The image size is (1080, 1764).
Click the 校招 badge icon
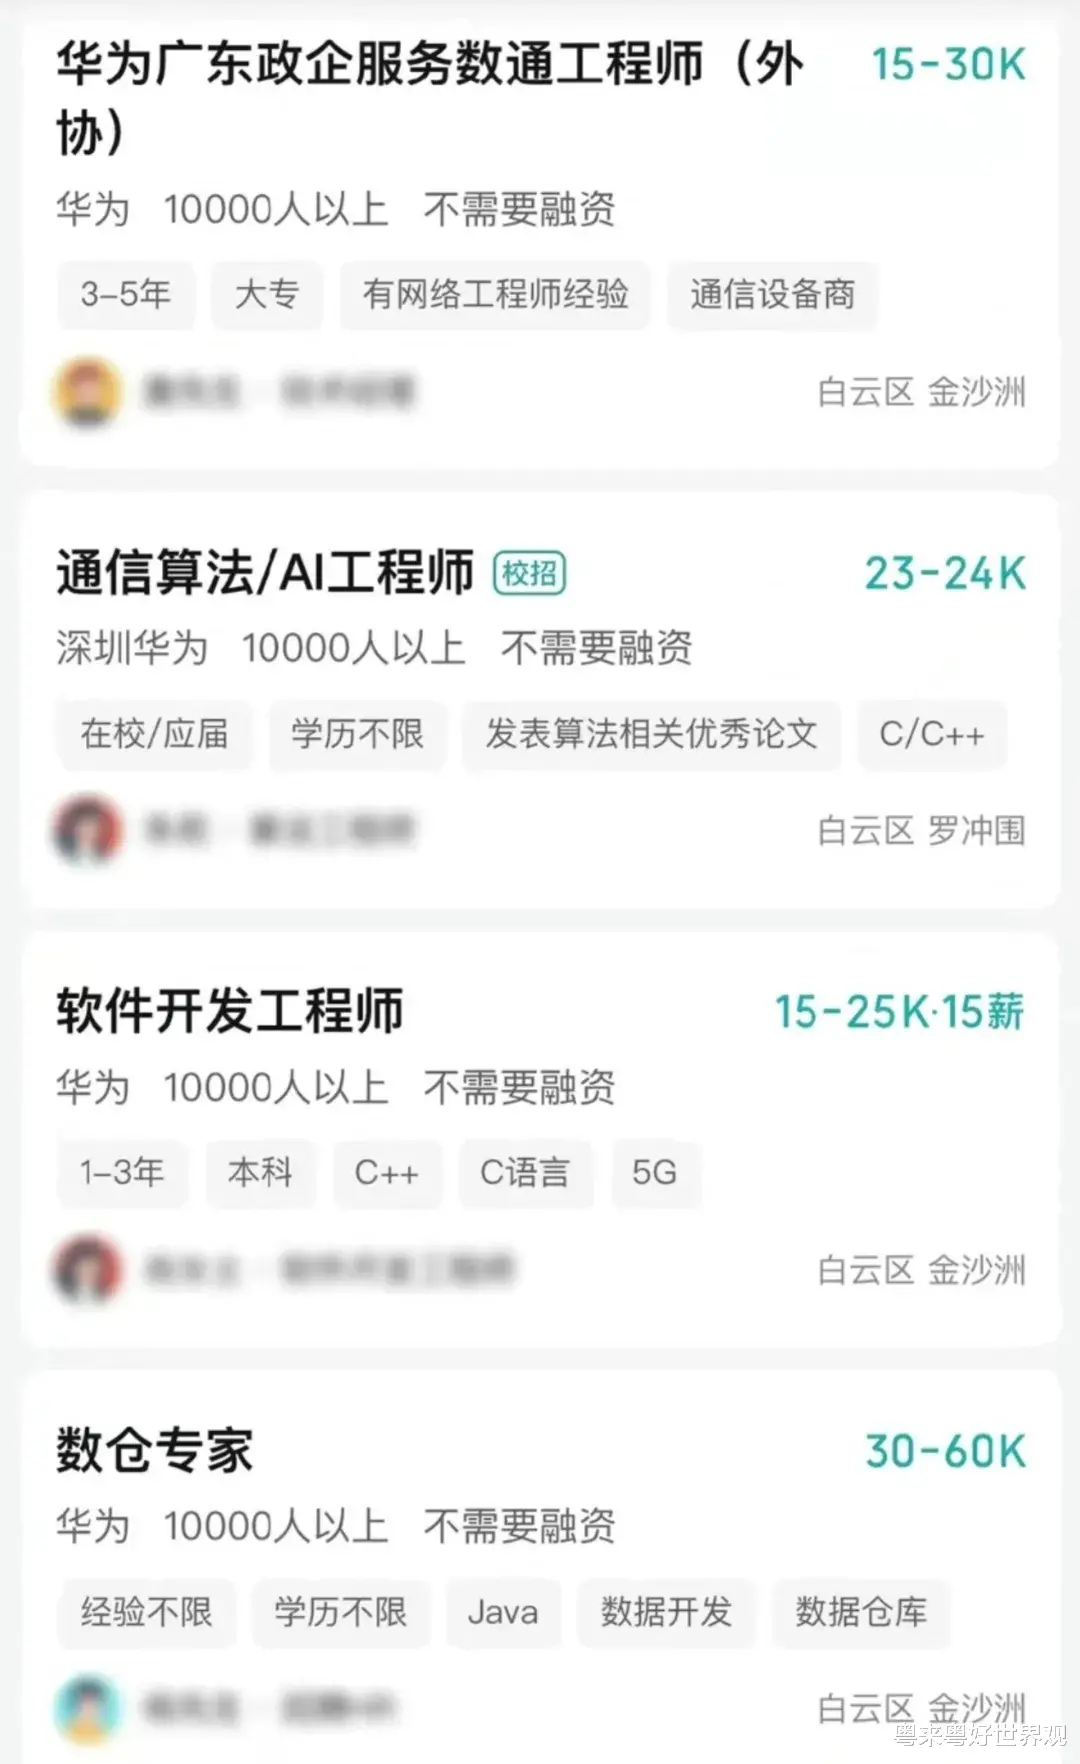pos(530,574)
